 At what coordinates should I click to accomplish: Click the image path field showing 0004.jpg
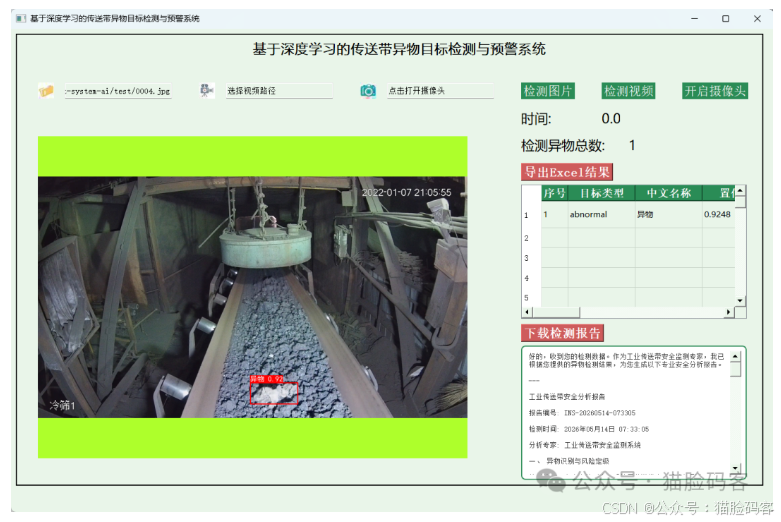click(x=118, y=91)
